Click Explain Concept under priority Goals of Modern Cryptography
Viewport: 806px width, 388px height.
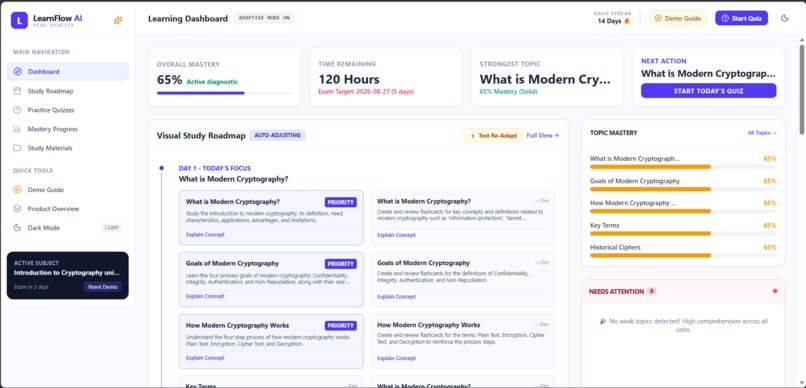[x=205, y=297]
